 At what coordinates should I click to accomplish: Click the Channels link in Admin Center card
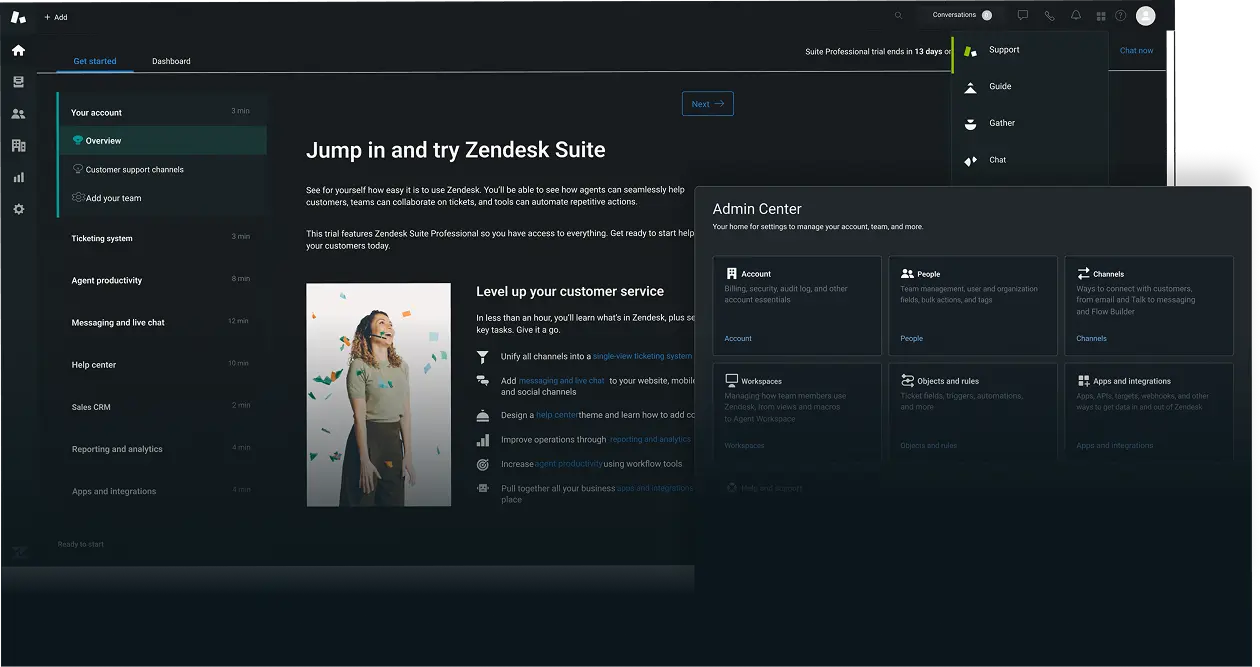click(x=1091, y=339)
